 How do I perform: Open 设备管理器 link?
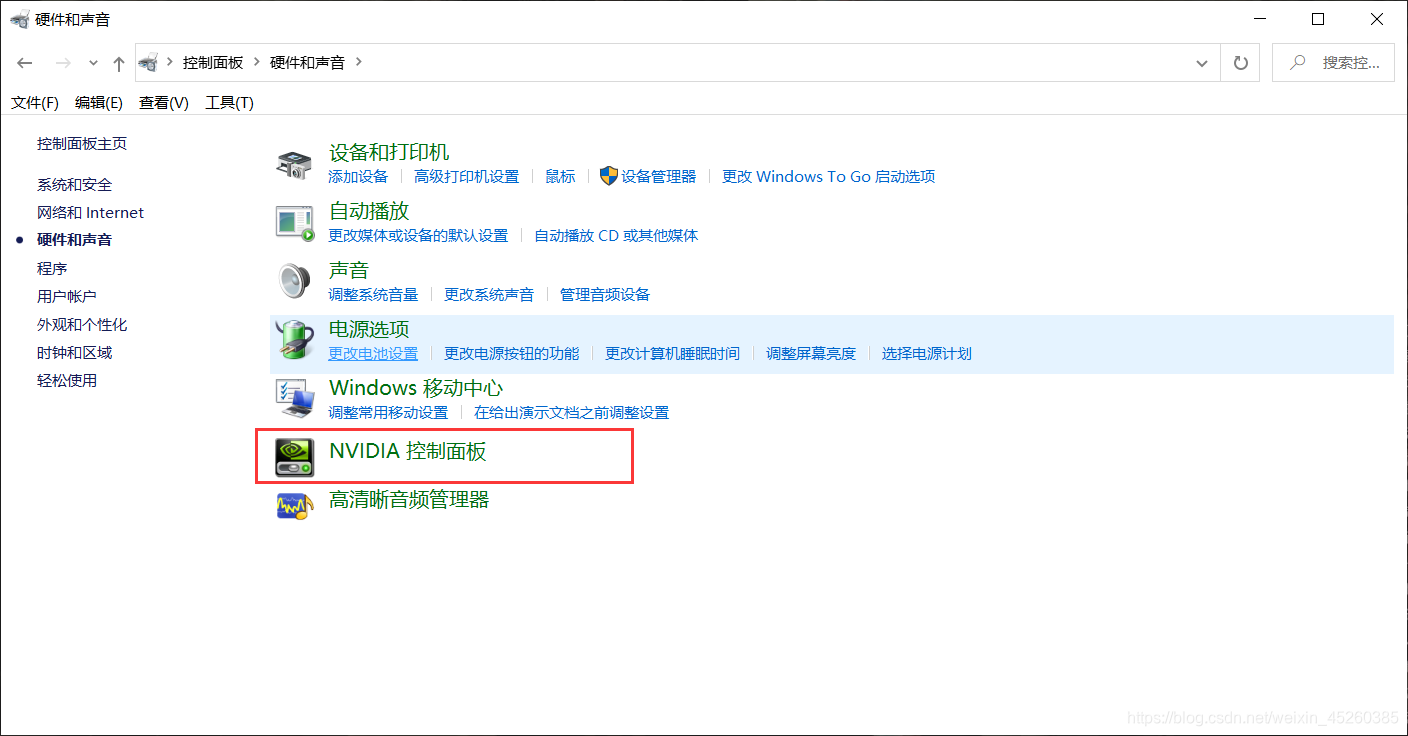click(x=659, y=177)
